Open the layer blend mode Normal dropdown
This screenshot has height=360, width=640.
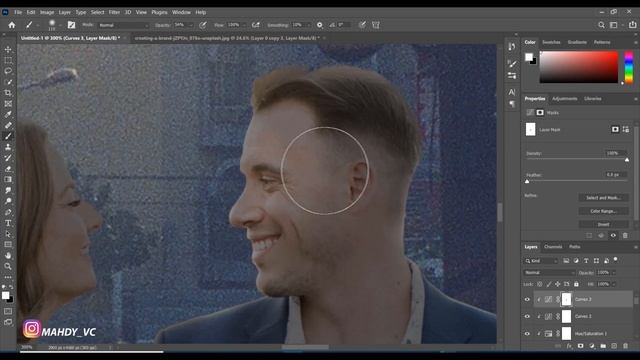pos(549,272)
